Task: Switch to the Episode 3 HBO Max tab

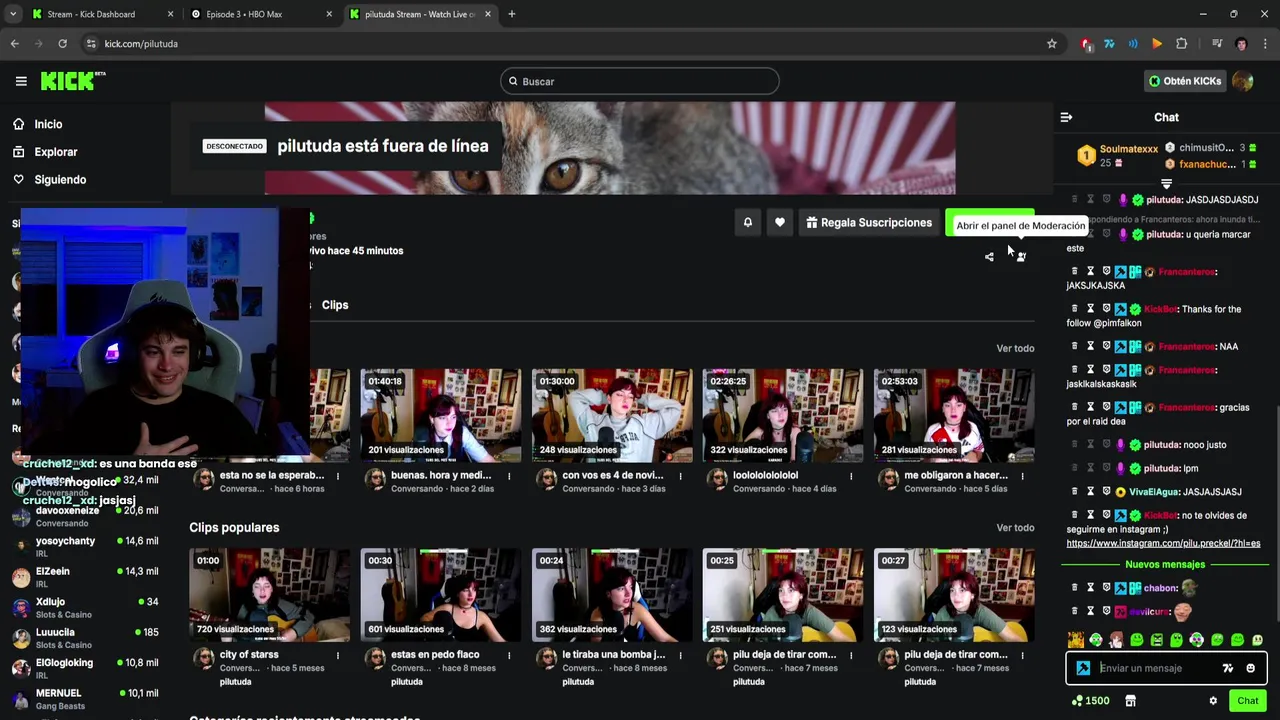Action: click(260, 14)
